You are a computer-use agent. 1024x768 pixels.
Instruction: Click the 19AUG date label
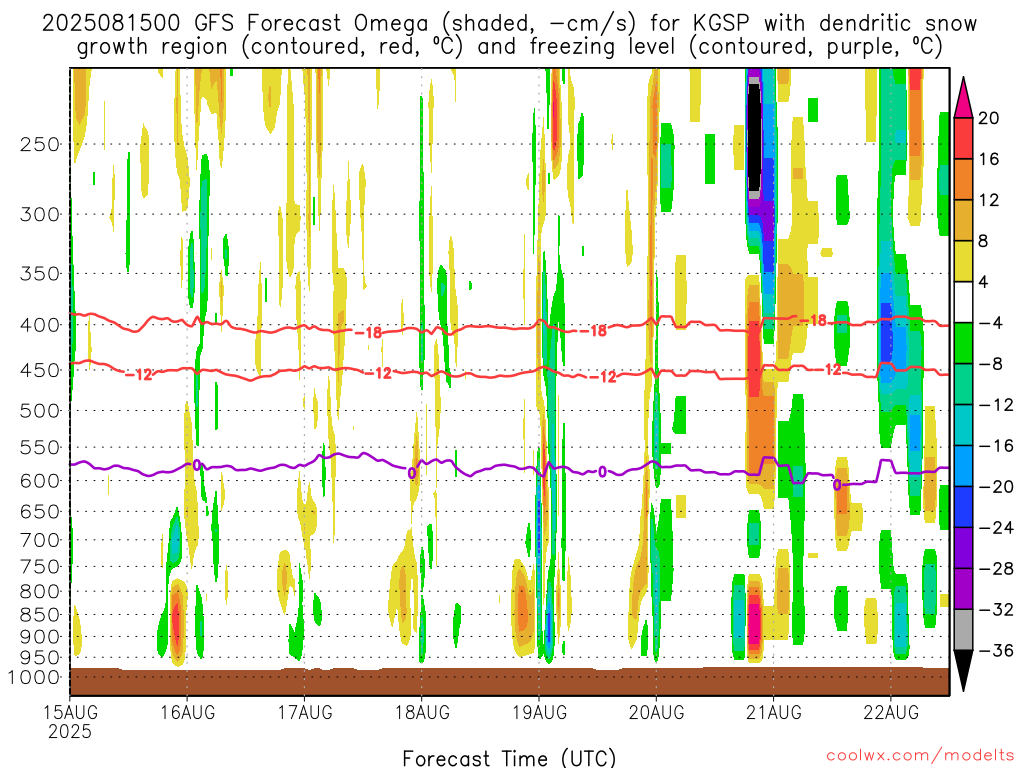pyautogui.click(x=539, y=712)
